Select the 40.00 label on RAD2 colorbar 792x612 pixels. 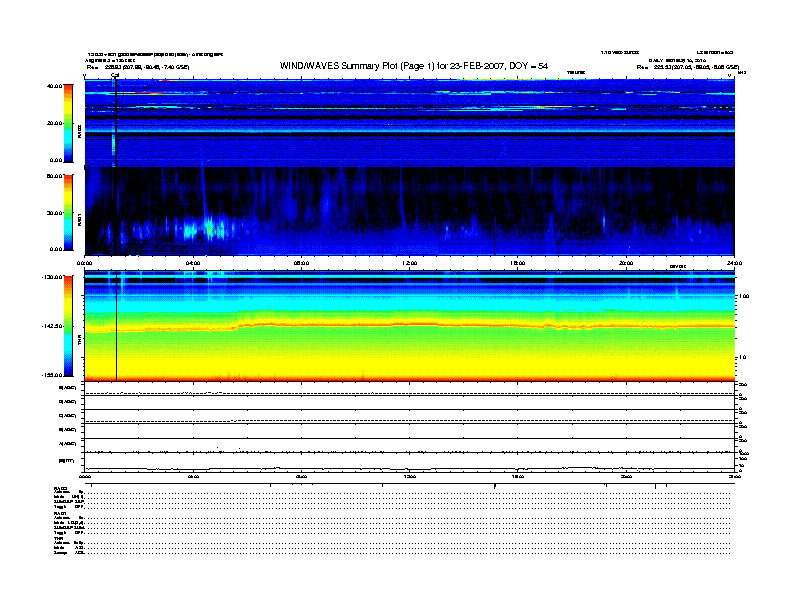click(54, 86)
